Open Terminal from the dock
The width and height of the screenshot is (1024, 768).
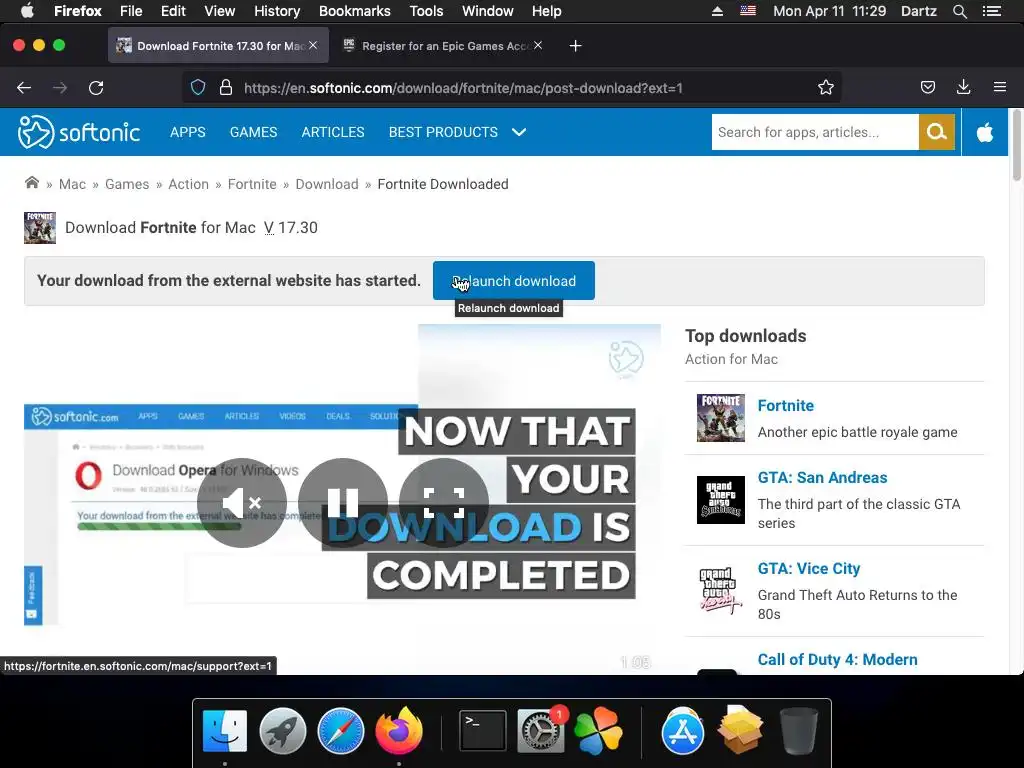pyautogui.click(x=483, y=731)
